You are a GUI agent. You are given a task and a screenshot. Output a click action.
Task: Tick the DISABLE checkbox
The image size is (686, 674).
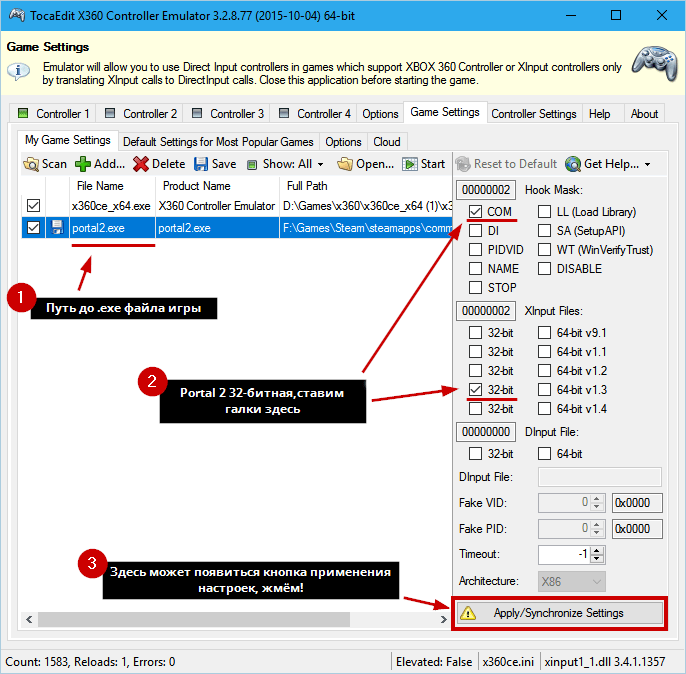(x=544, y=269)
